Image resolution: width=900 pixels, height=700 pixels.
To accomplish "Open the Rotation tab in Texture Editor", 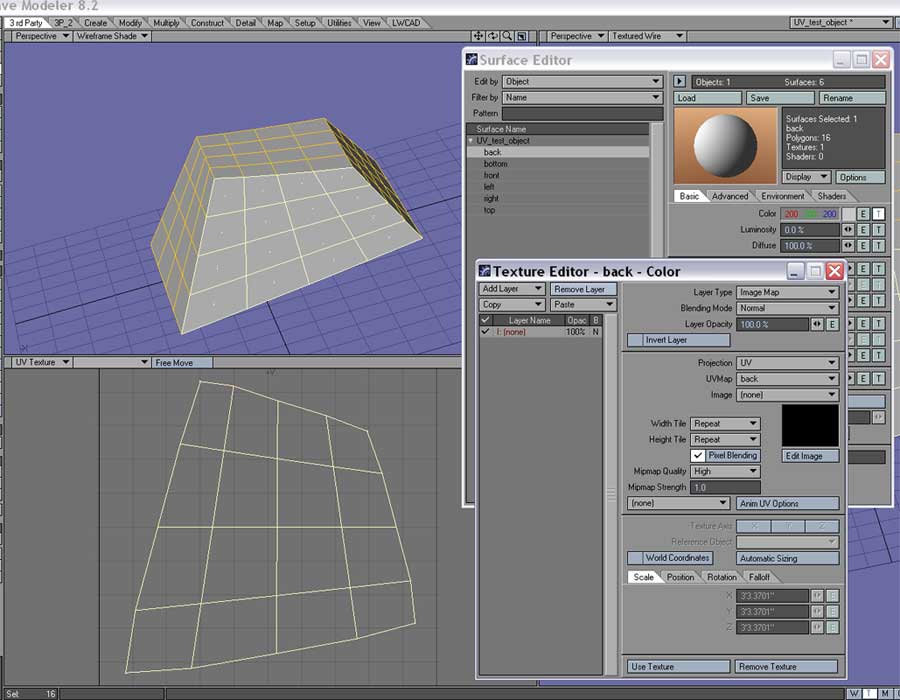I will pos(721,577).
